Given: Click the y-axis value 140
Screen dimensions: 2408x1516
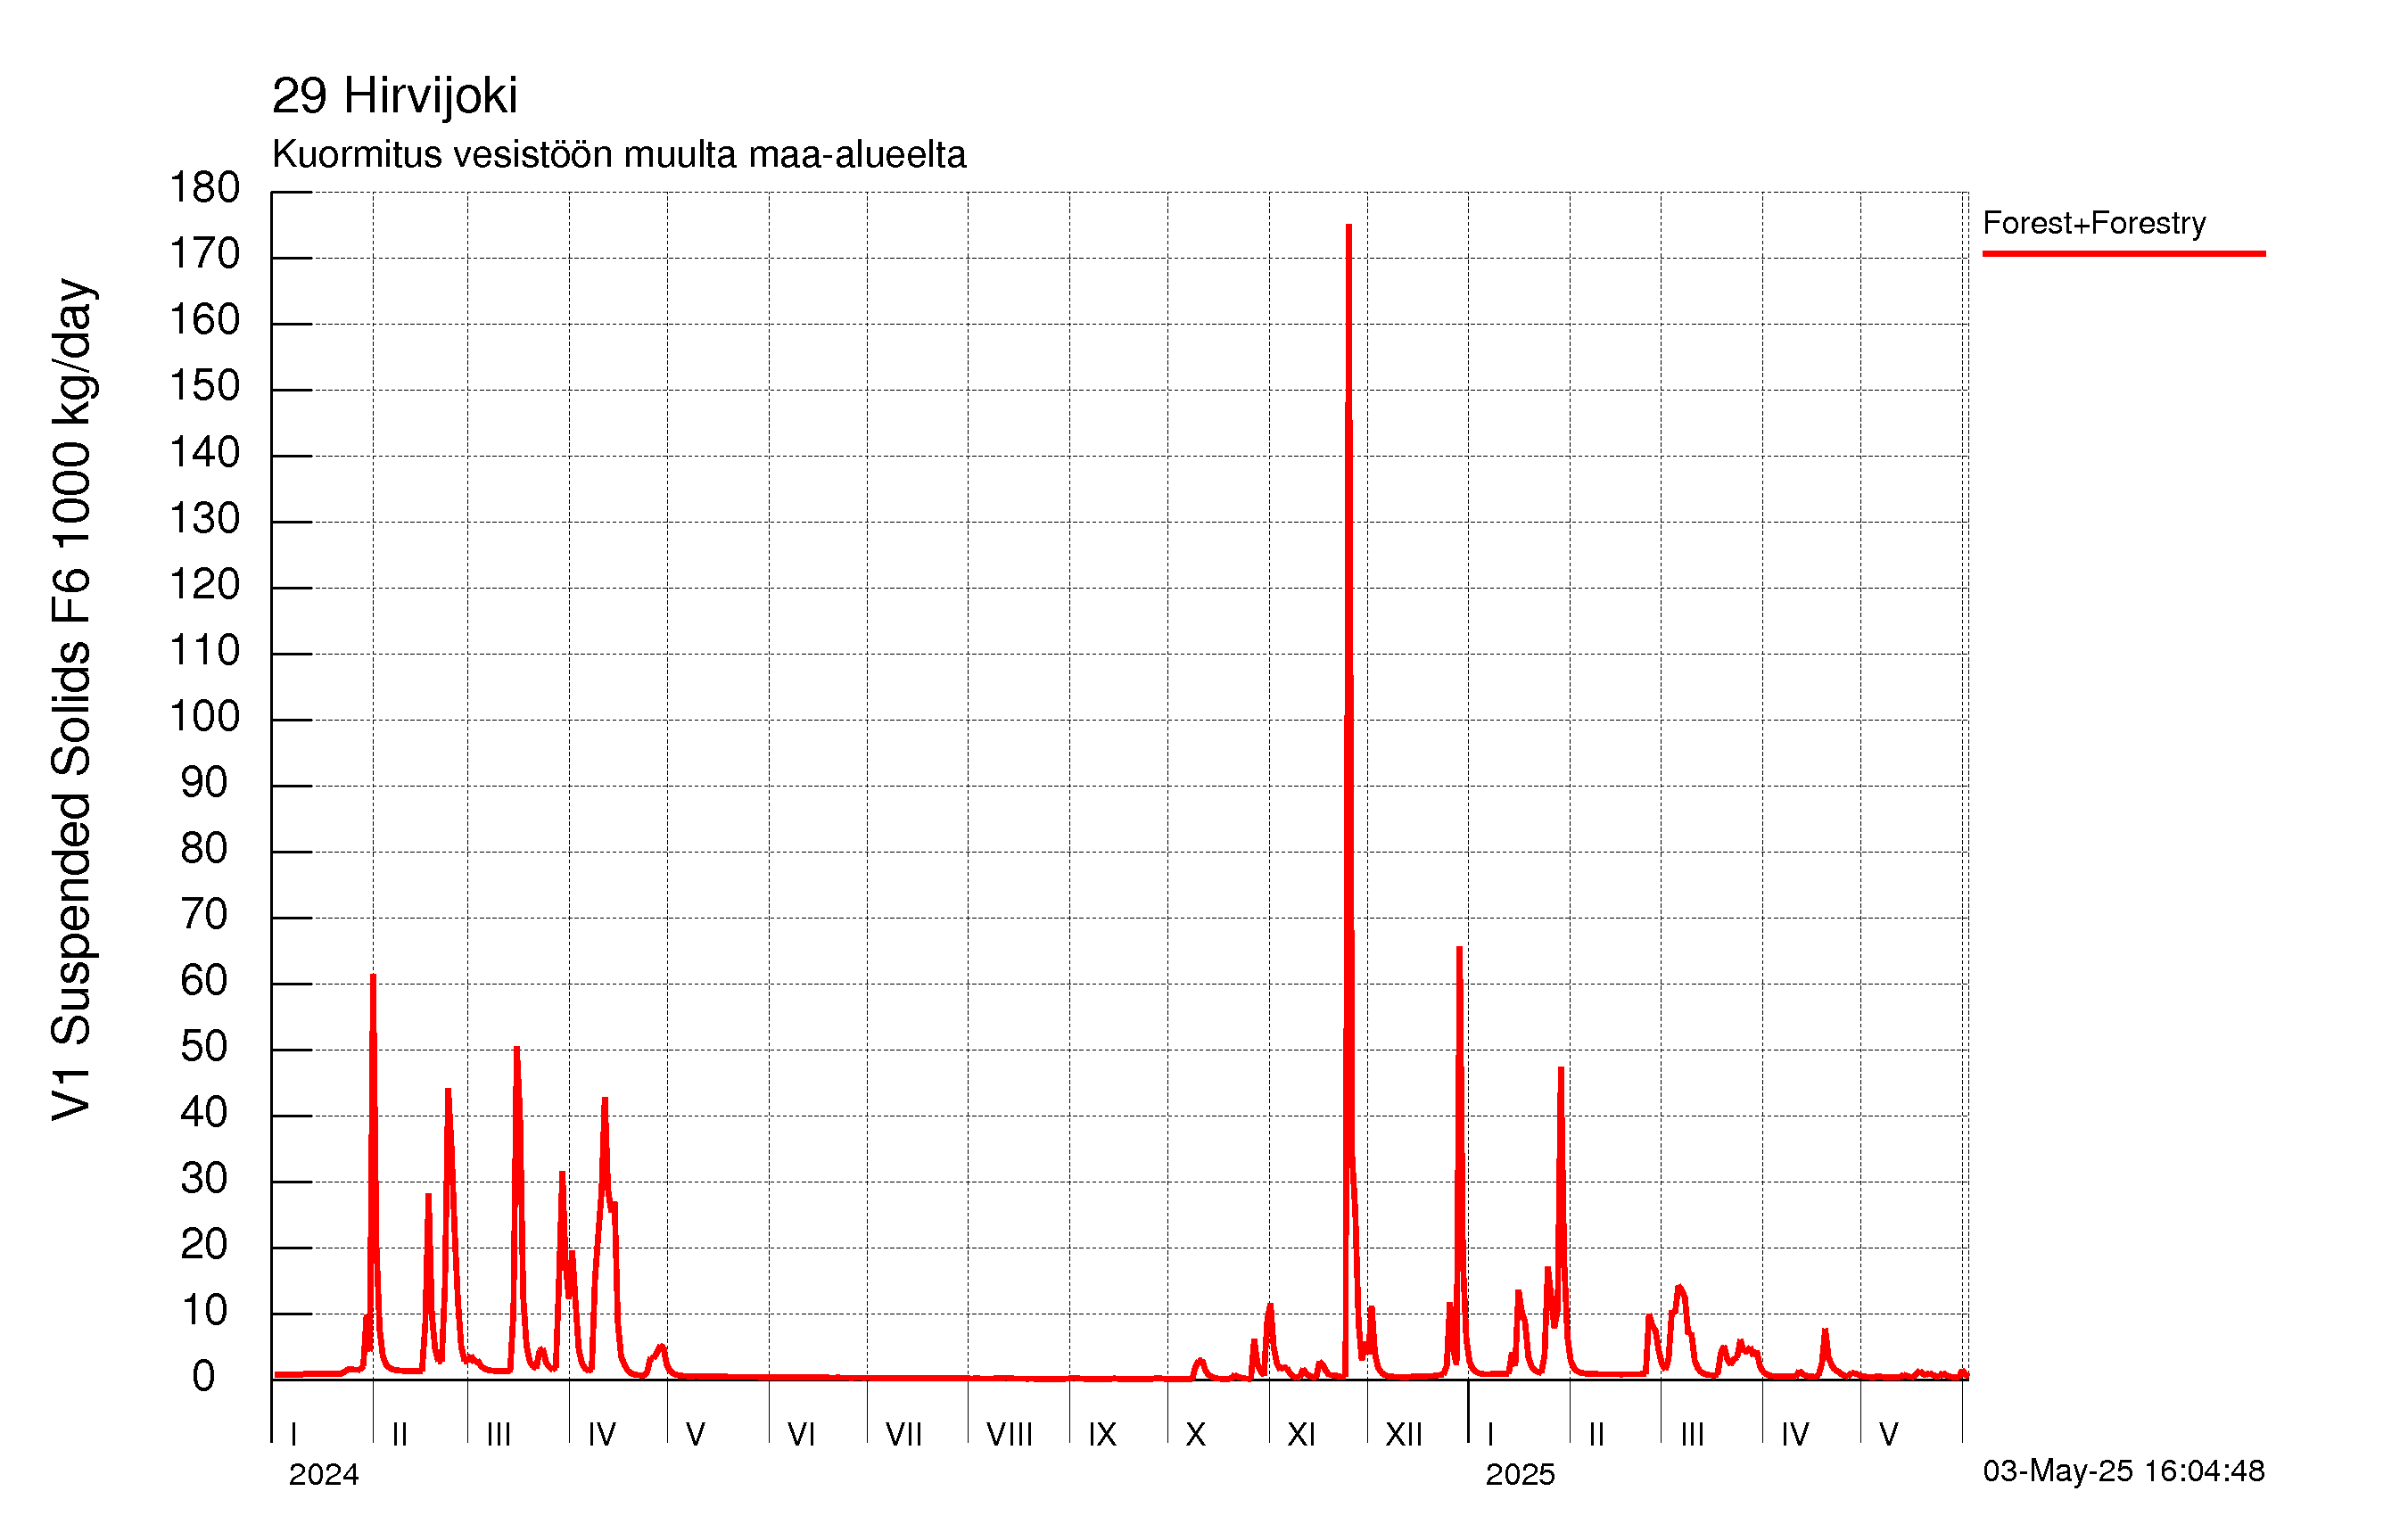Looking at the screenshot, I should (204, 453).
